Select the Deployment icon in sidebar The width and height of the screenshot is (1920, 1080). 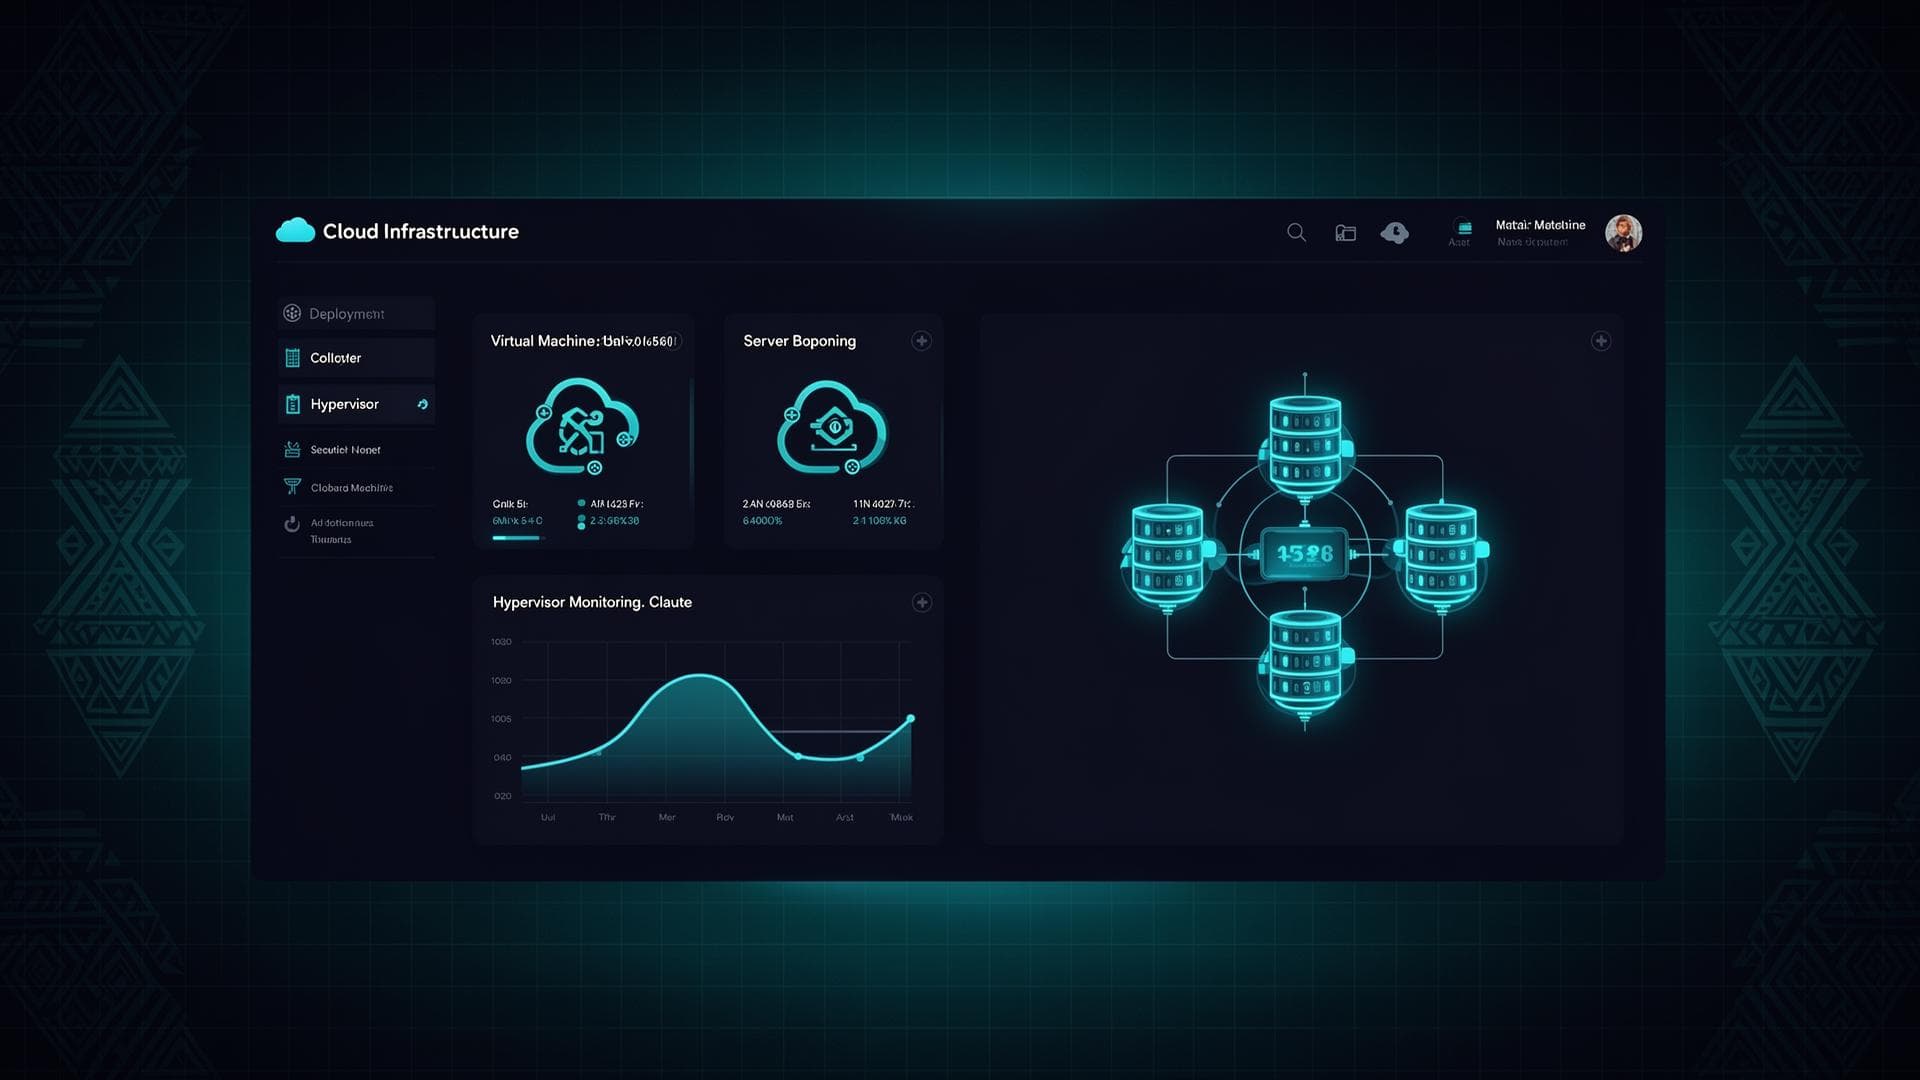point(292,313)
